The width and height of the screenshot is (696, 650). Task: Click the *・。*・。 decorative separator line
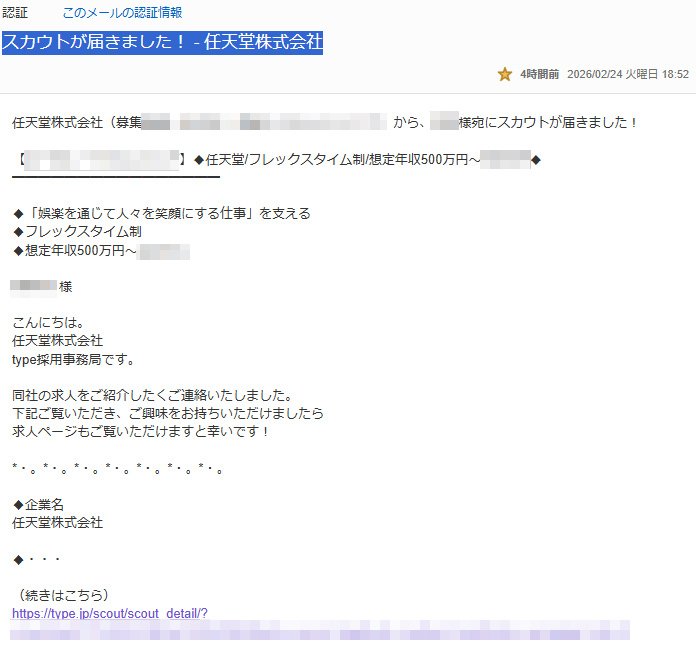point(117,468)
